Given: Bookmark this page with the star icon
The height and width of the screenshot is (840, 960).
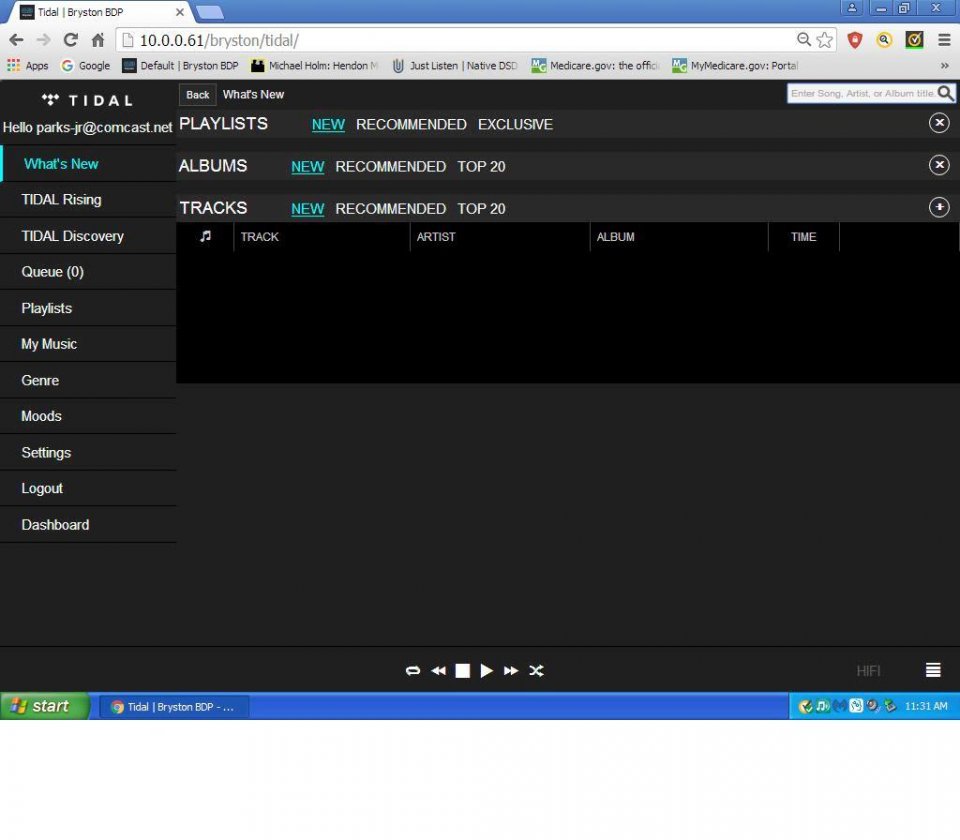Looking at the screenshot, I should [825, 40].
